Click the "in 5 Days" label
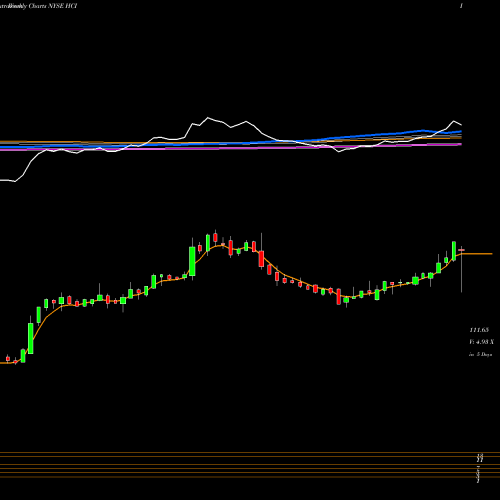This screenshot has width=500, height=500. point(480,354)
